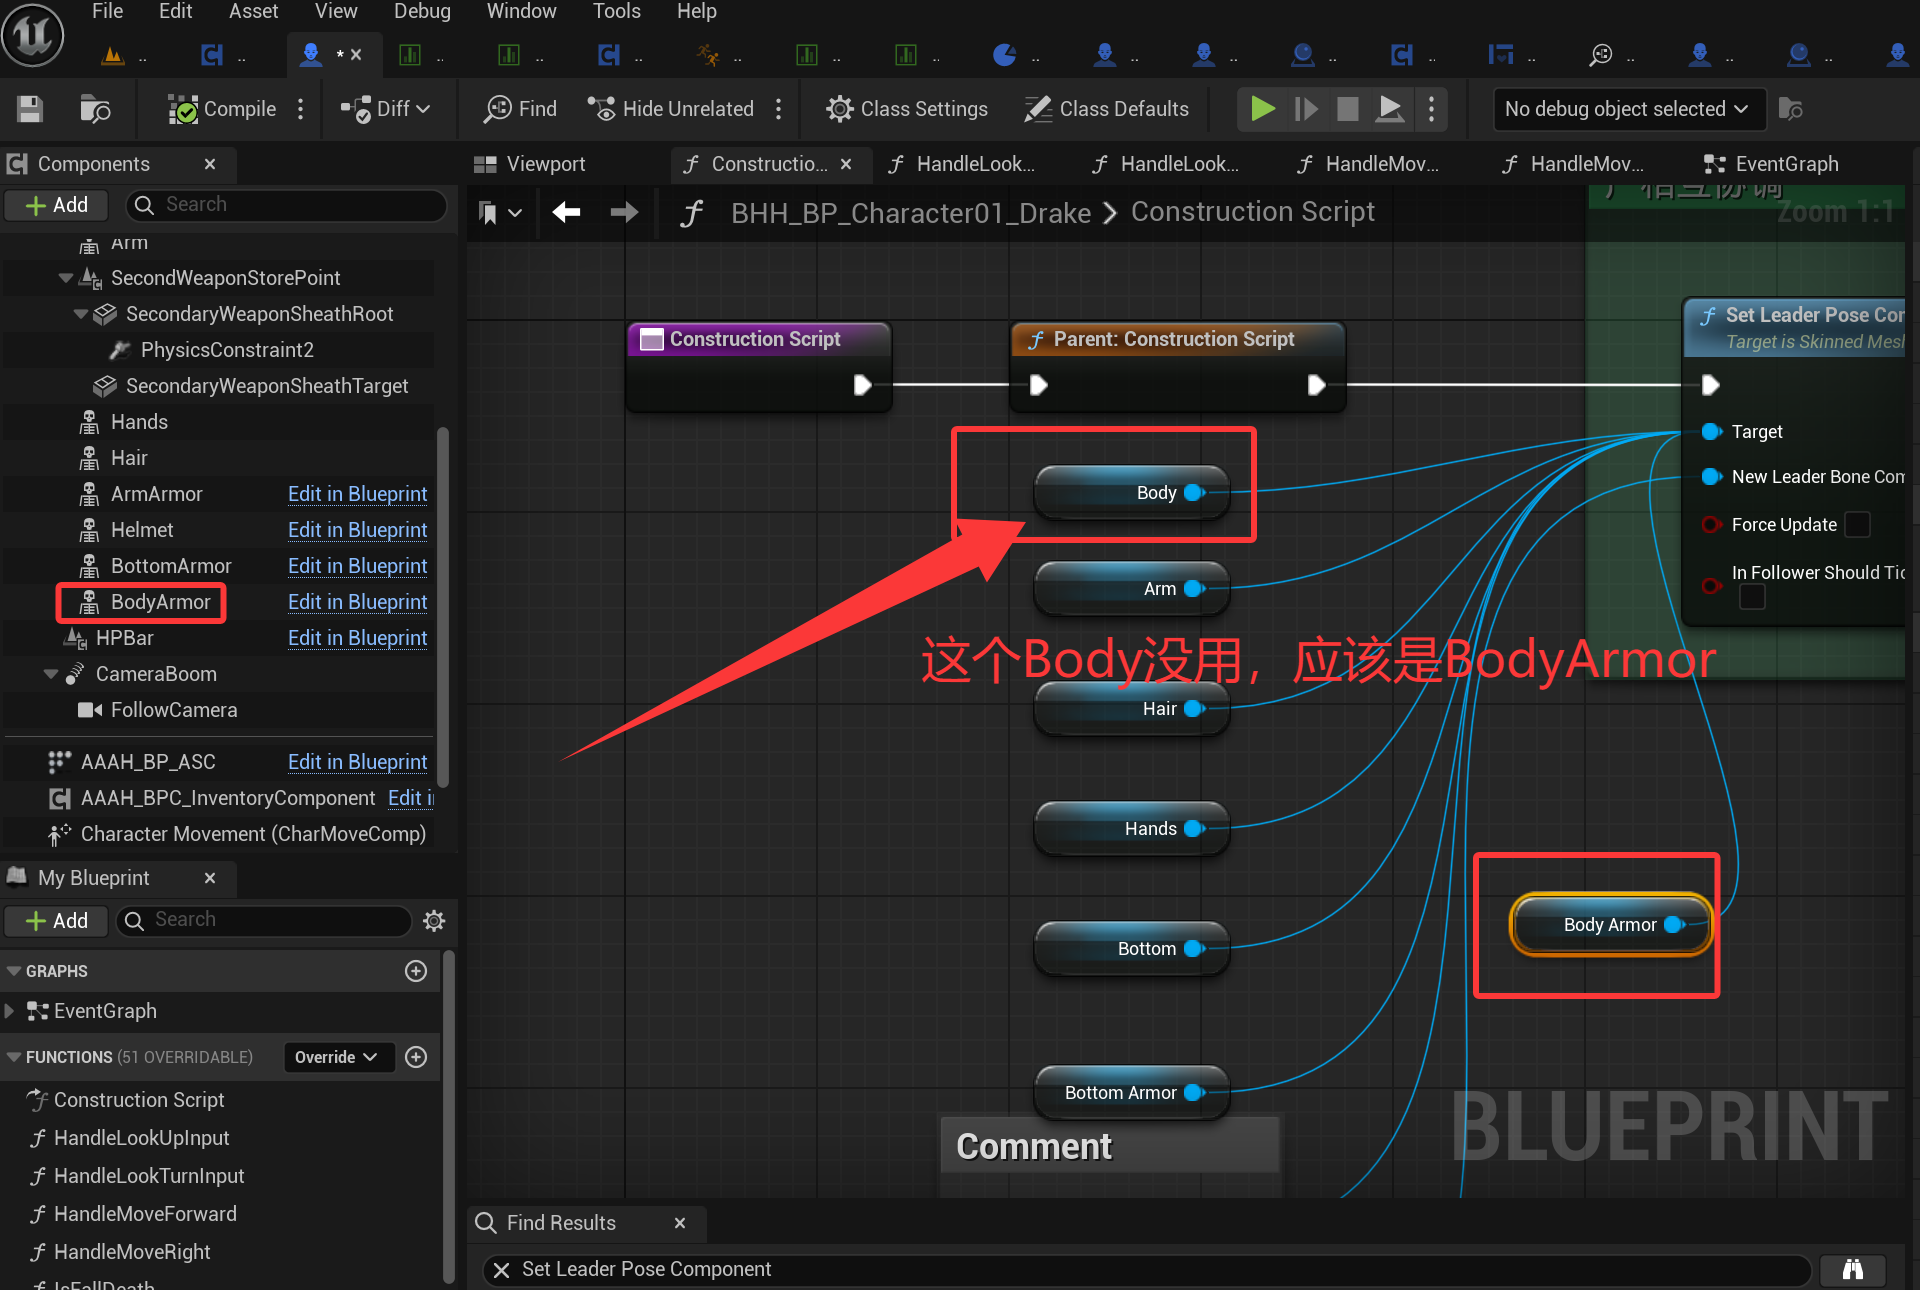Open the bookmarks dropdown in graph toolbar
Viewport: 1920px width, 1290px height.
tap(500, 212)
